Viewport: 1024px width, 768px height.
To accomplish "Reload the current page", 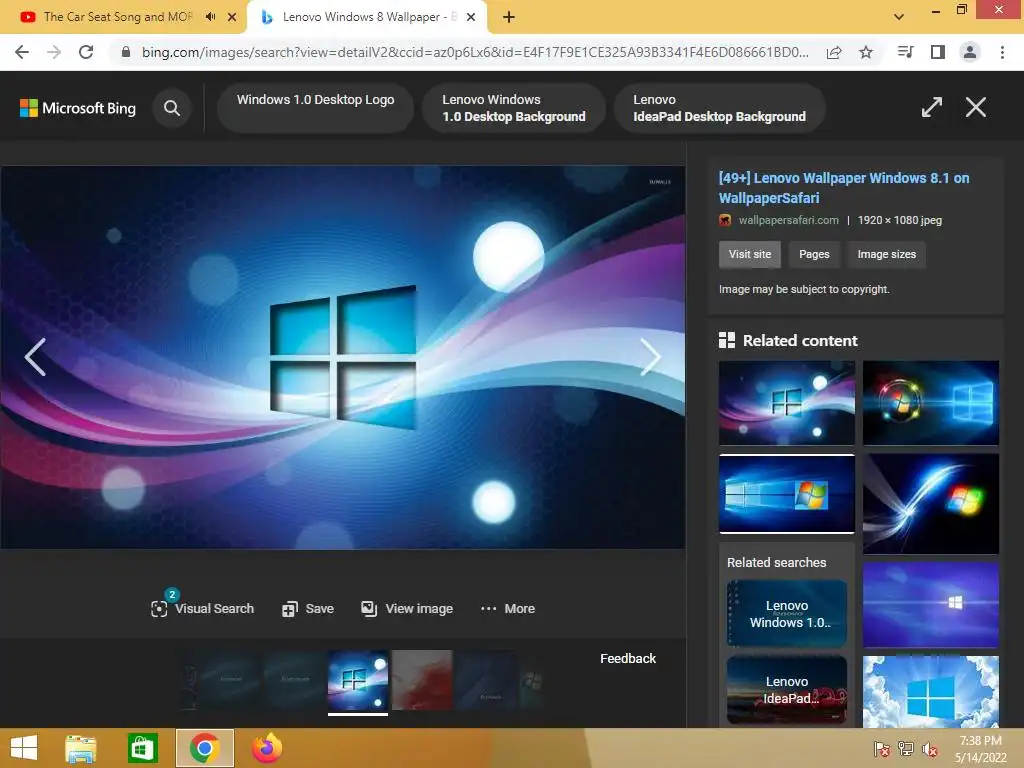I will [86, 52].
